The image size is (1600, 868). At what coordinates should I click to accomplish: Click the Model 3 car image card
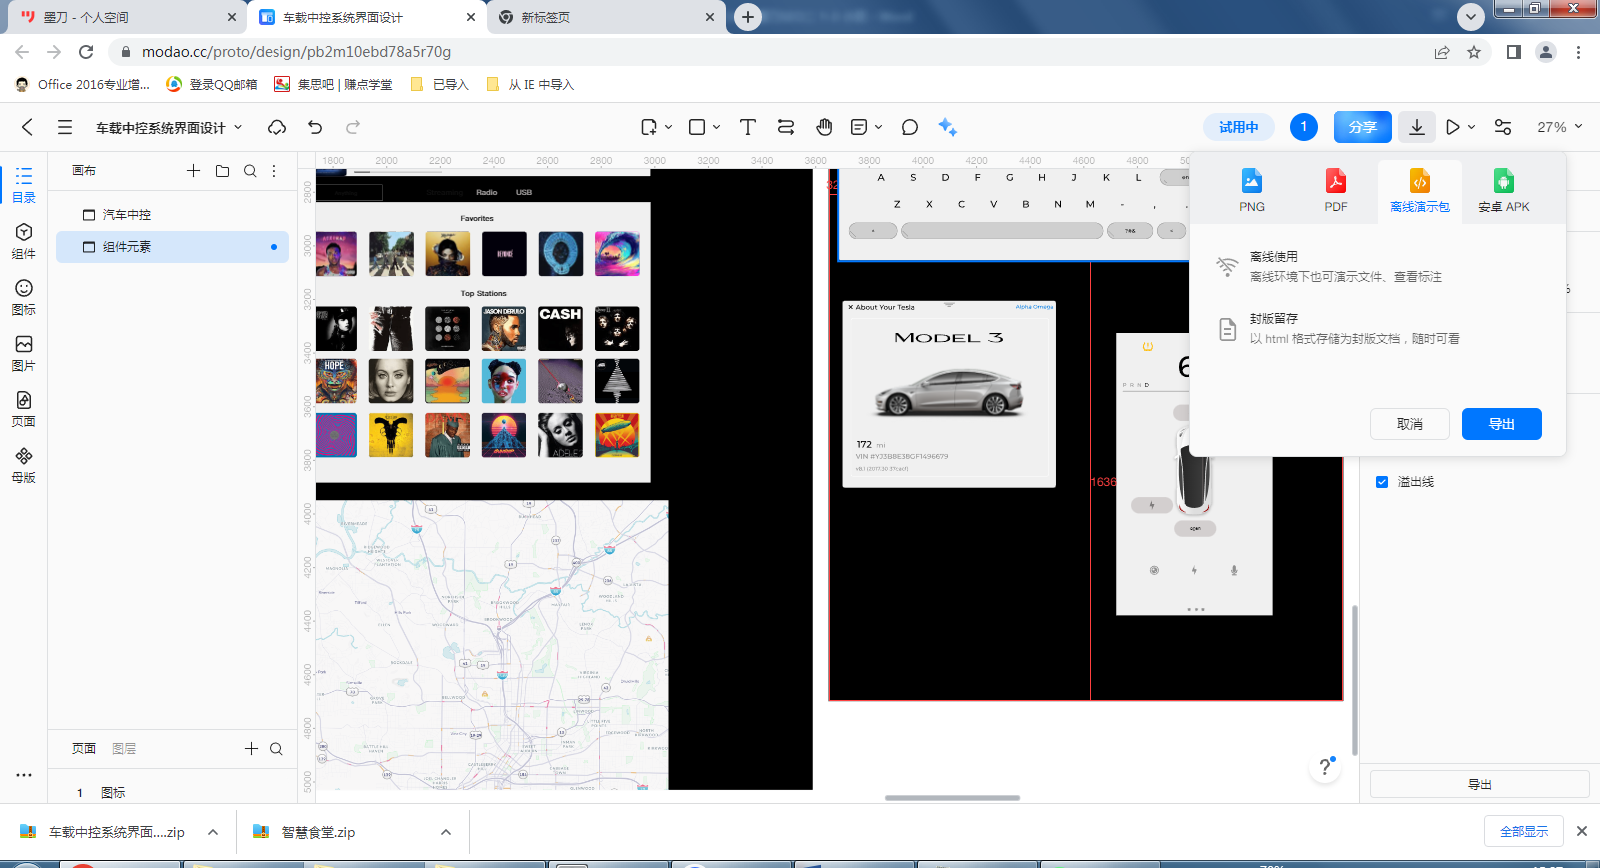click(949, 394)
